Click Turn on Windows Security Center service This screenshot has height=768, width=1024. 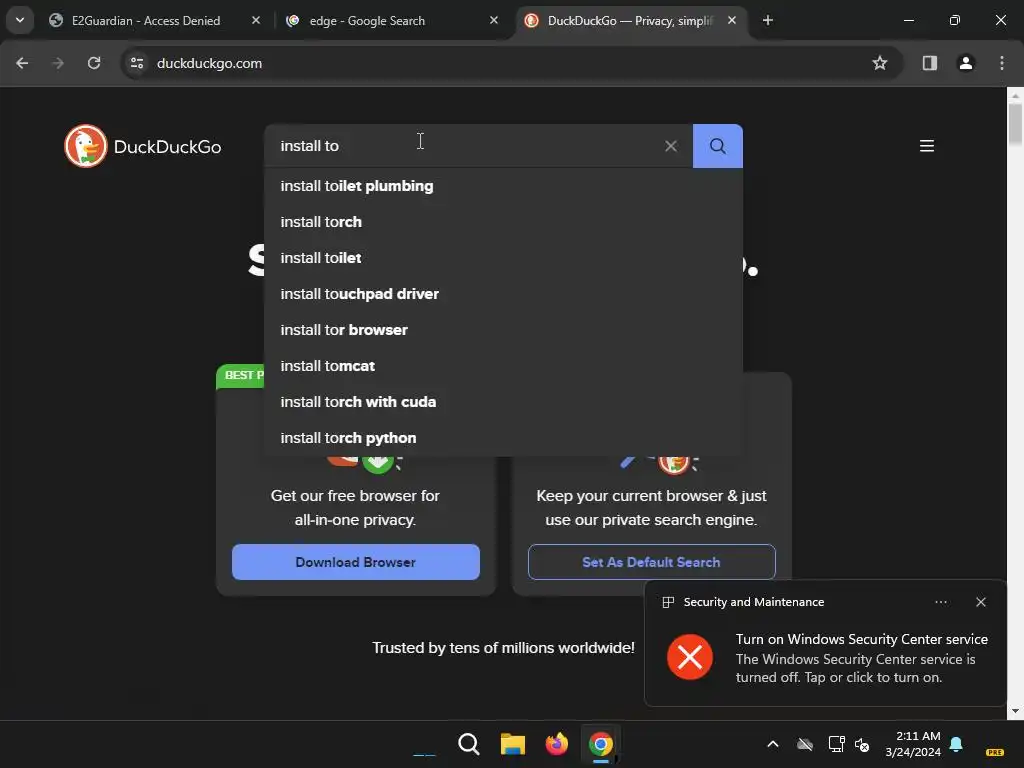[861, 639]
